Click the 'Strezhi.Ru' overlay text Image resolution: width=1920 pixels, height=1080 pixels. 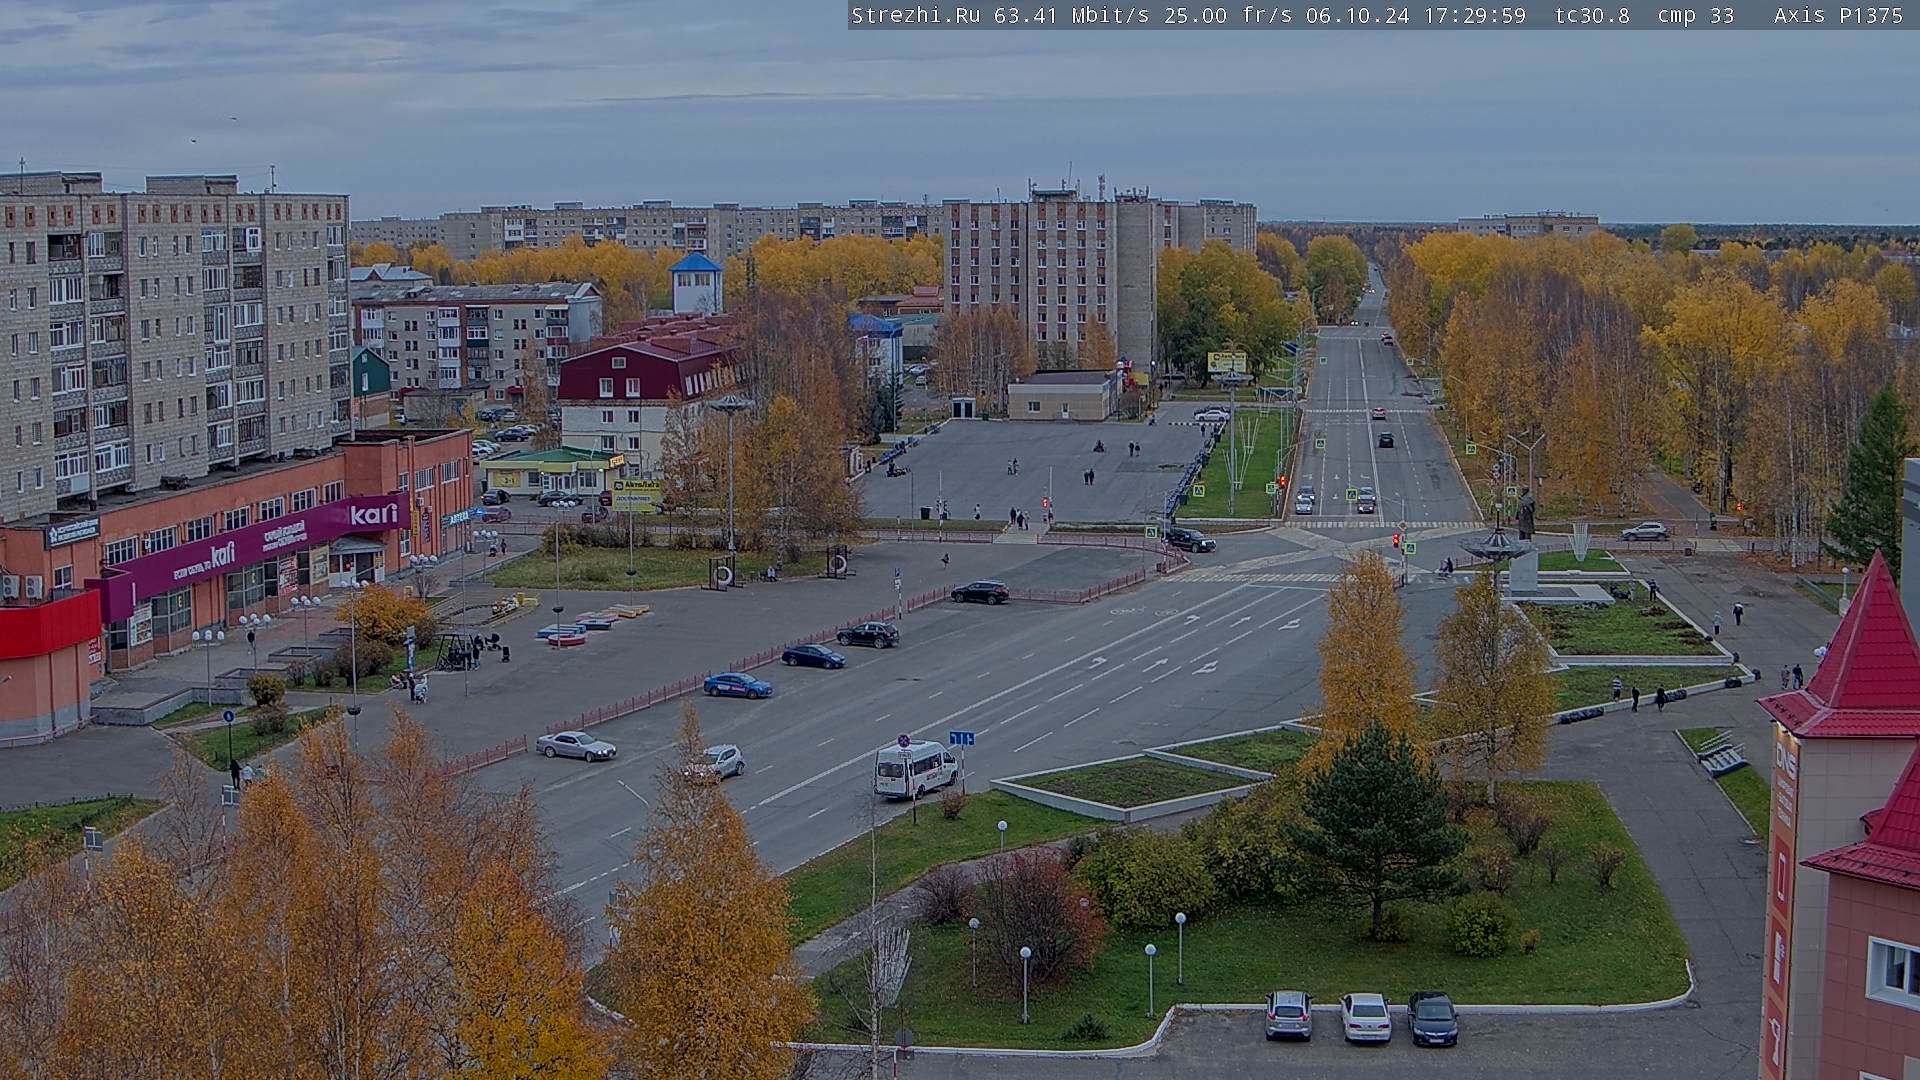915,15
